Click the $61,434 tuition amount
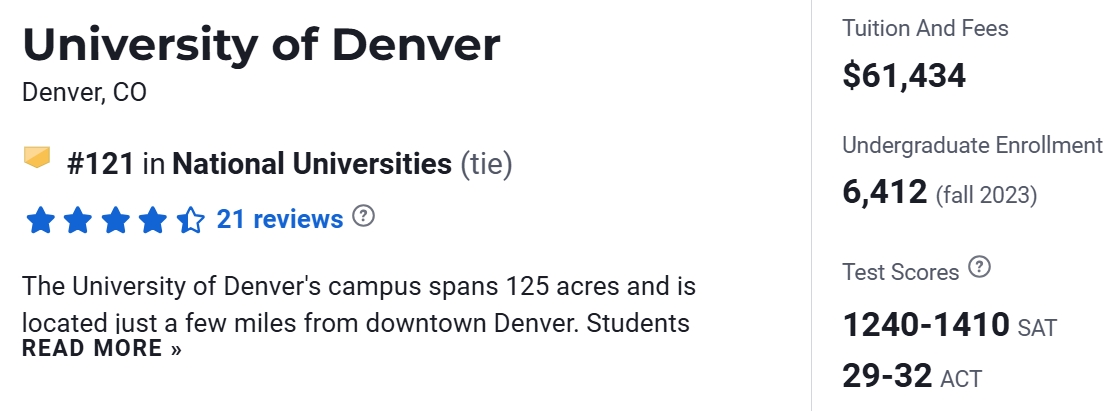This screenshot has height=411, width=1120. click(904, 74)
